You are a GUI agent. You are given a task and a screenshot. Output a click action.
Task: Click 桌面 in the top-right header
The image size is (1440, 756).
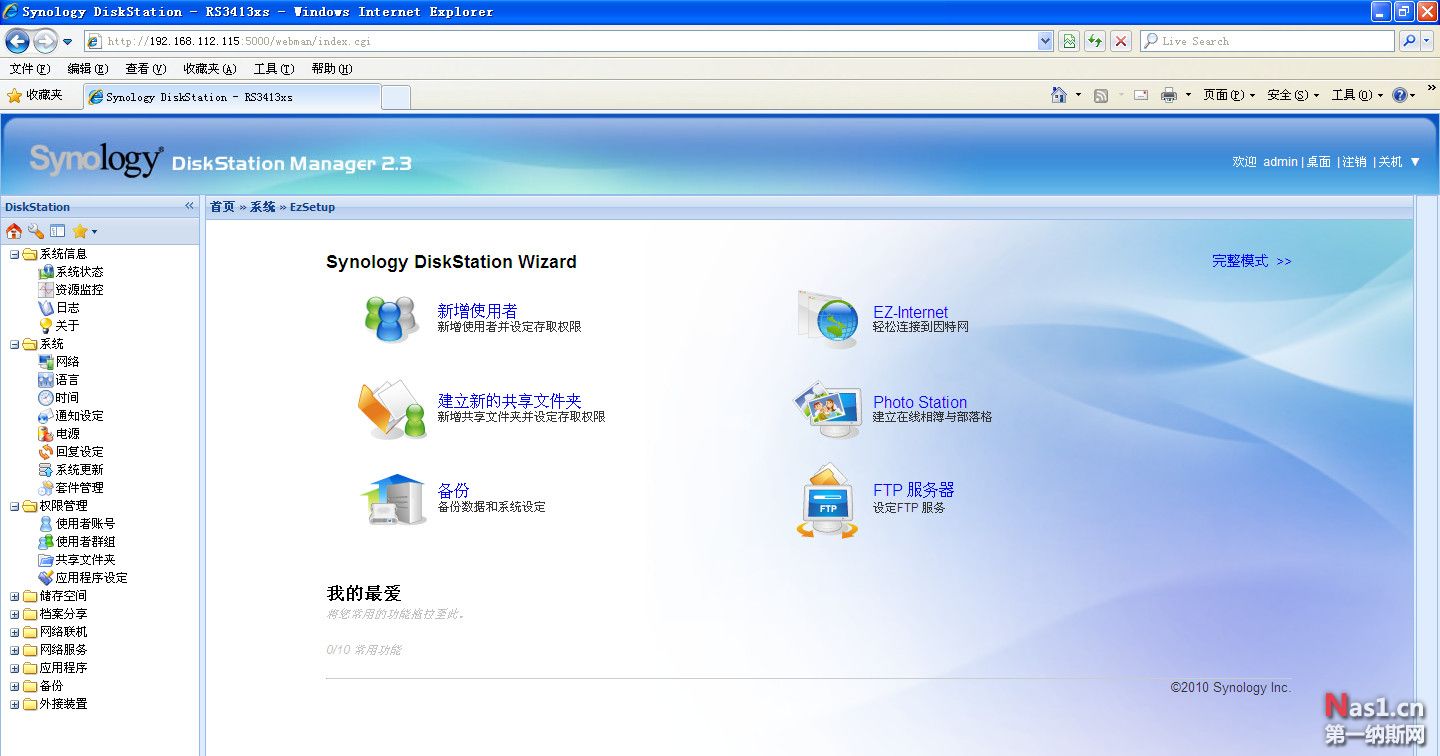pos(1319,162)
